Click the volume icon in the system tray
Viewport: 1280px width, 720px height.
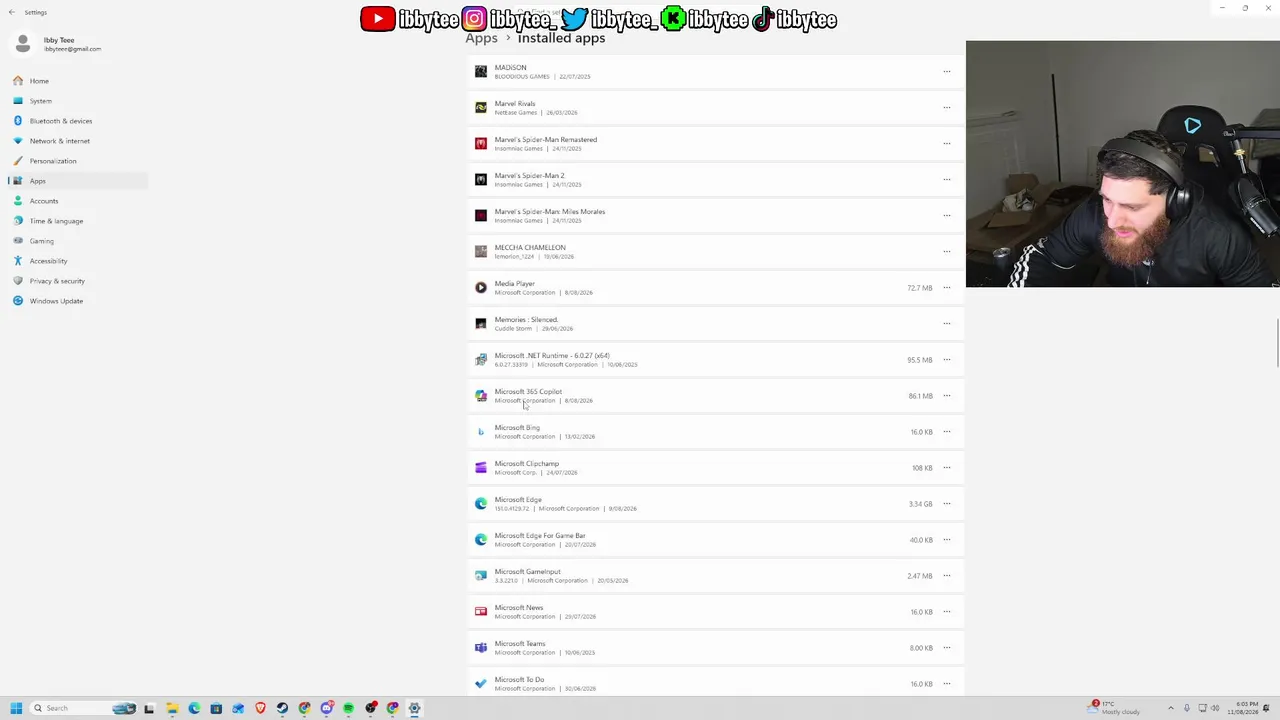click(1217, 708)
